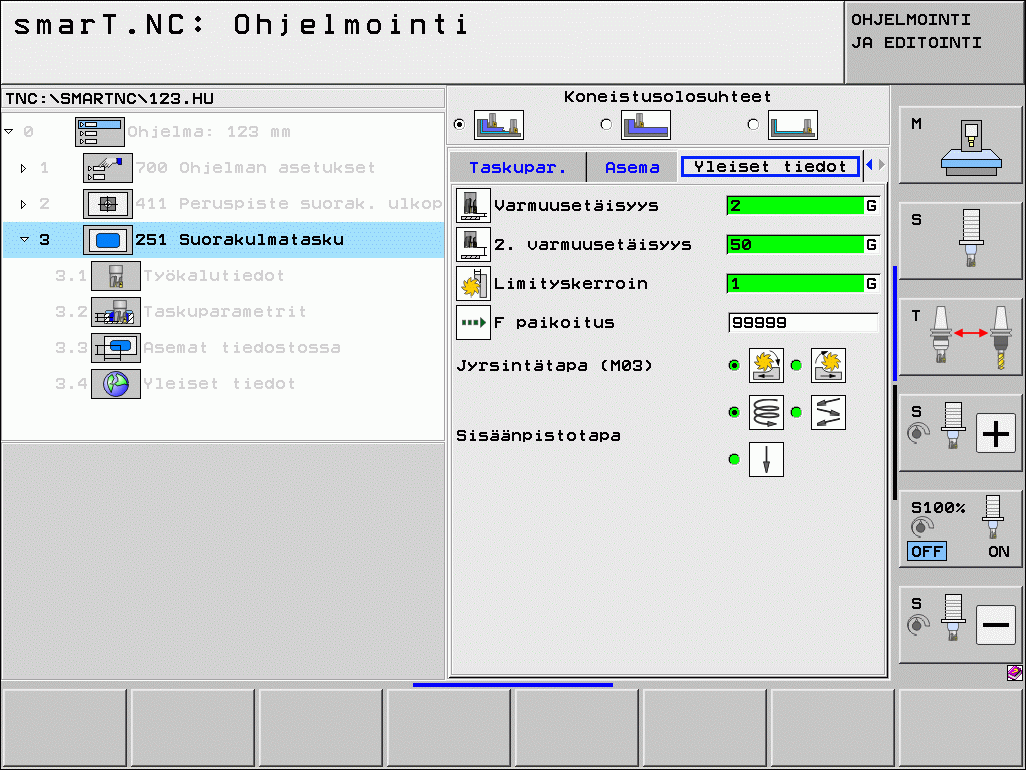Click the Yleiset tiedot globe icon
Screen dimensions: 1026x770
click(116, 383)
